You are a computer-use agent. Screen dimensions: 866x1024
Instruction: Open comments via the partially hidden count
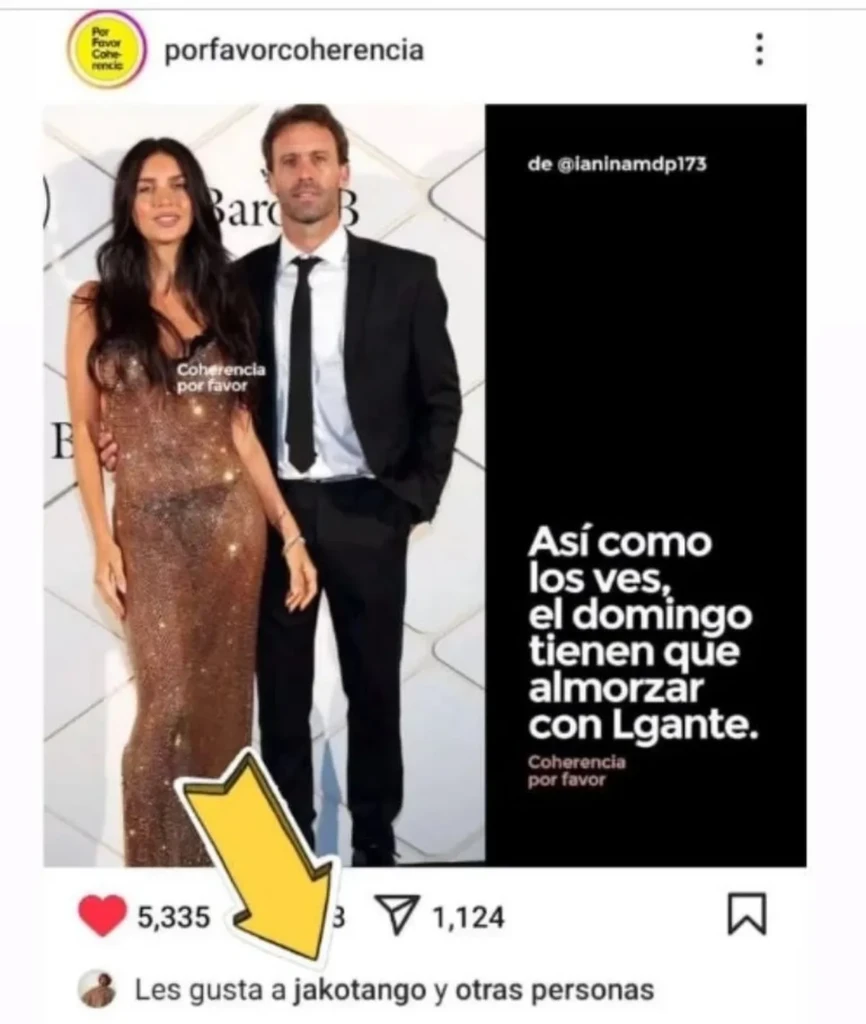pyautogui.click(x=338, y=917)
